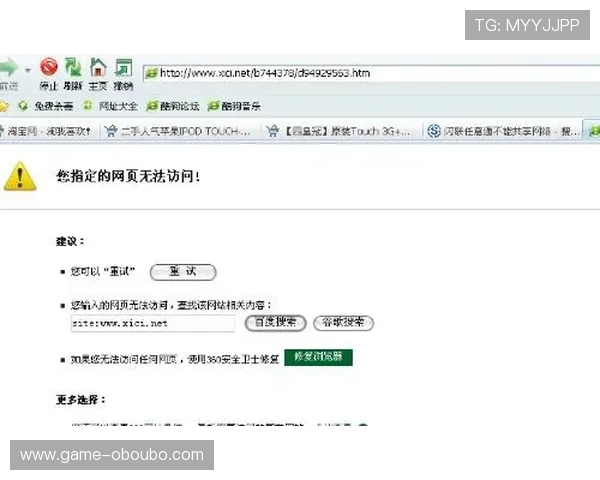Open the history dropdown next to forward arrow
This screenshot has width=600, height=480.
point(28,70)
